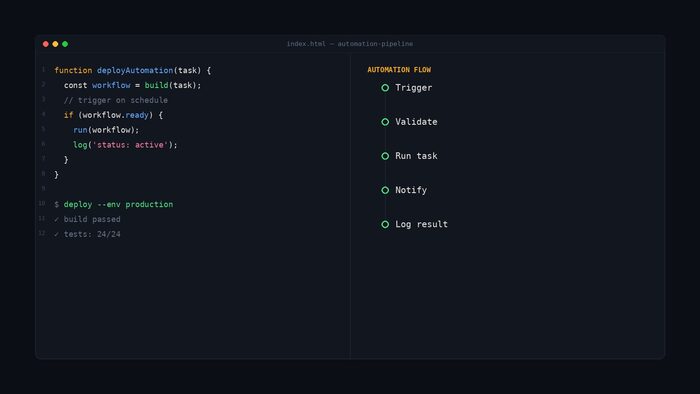Click the workflow variable in const line
700x394 pixels.
111,85
